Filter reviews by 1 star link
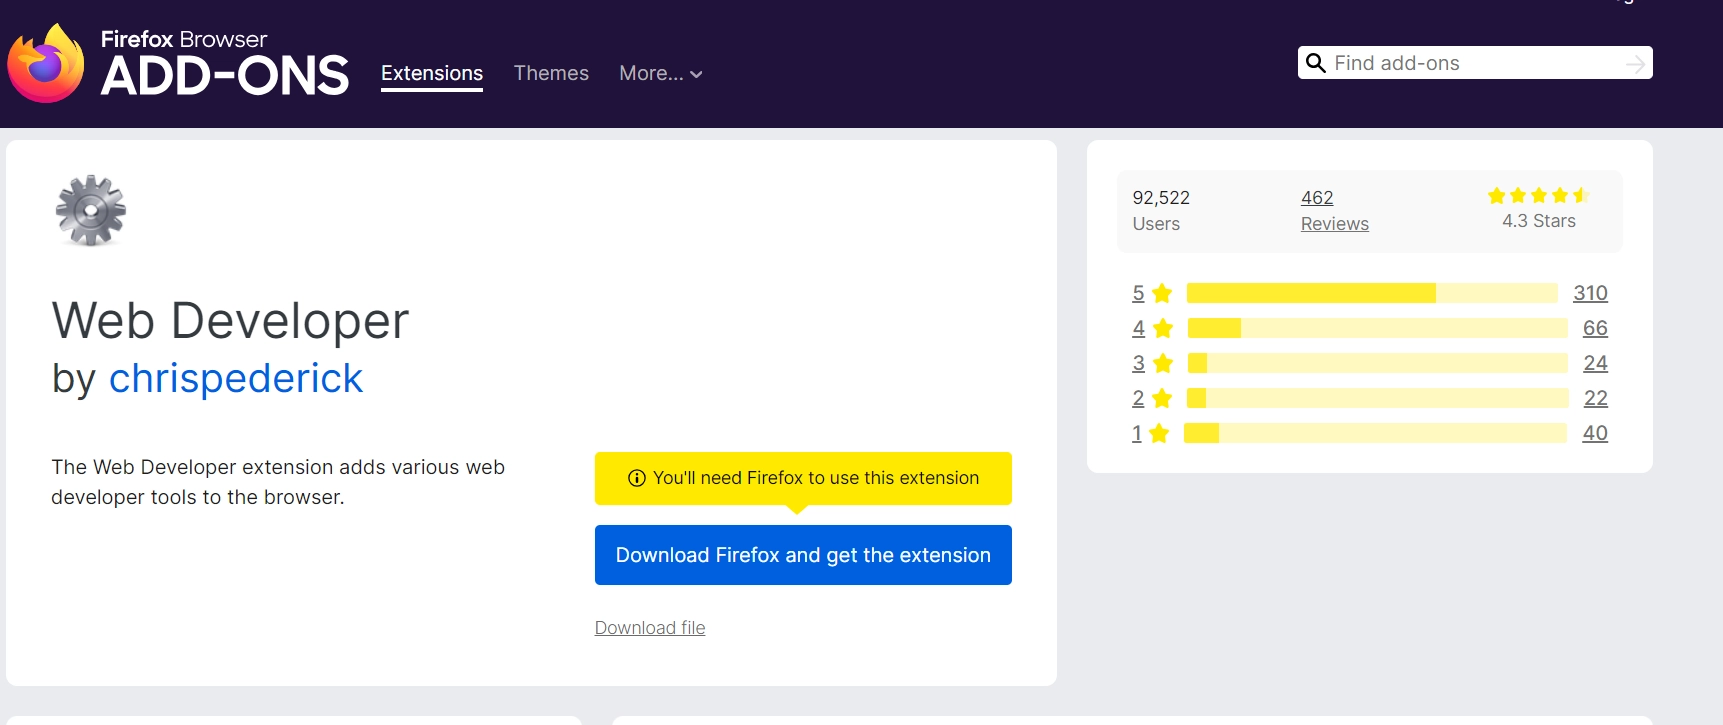 [x=1137, y=433]
